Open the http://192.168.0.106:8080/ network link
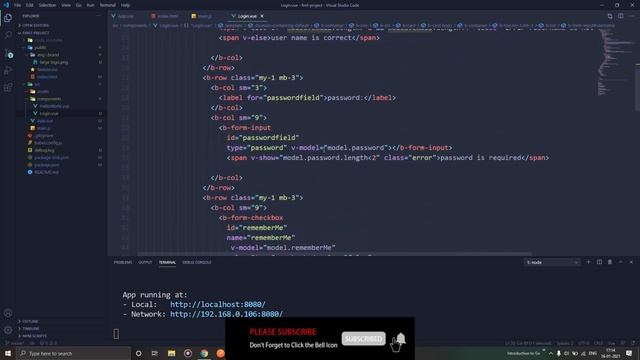The height and width of the screenshot is (360, 640). (227, 314)
